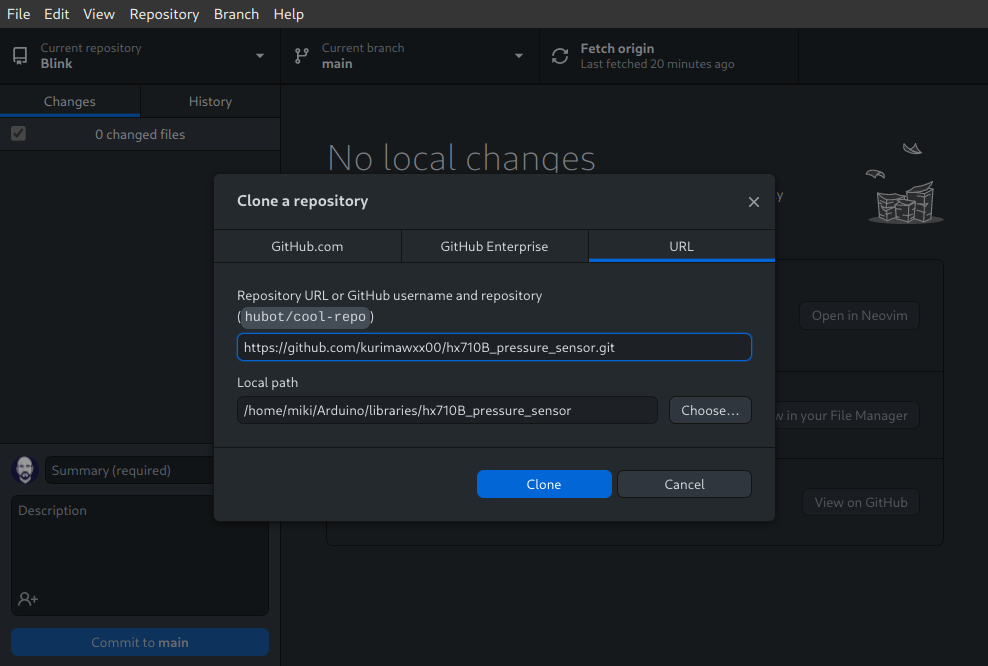This screenshot has height=666, width=988.
Task: Toggle the 0 changed files checkbox
Action: click(18, 134)
